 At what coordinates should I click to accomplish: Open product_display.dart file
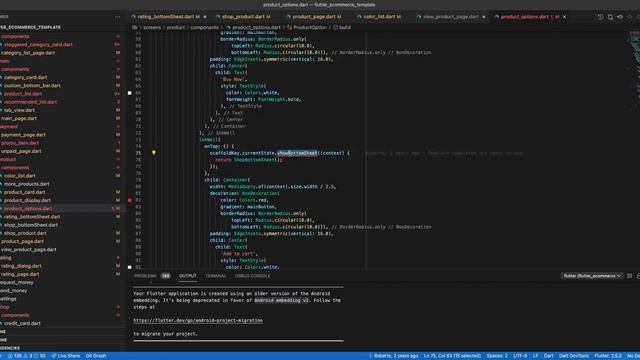point(27,200)
